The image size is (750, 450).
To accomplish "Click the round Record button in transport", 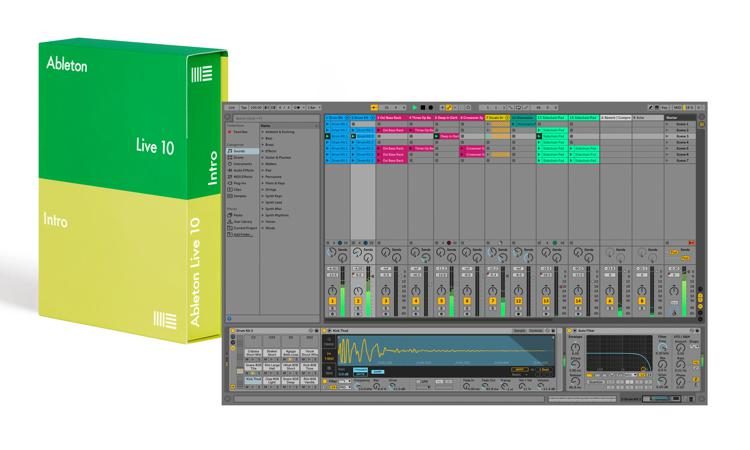I will [430, 108].
